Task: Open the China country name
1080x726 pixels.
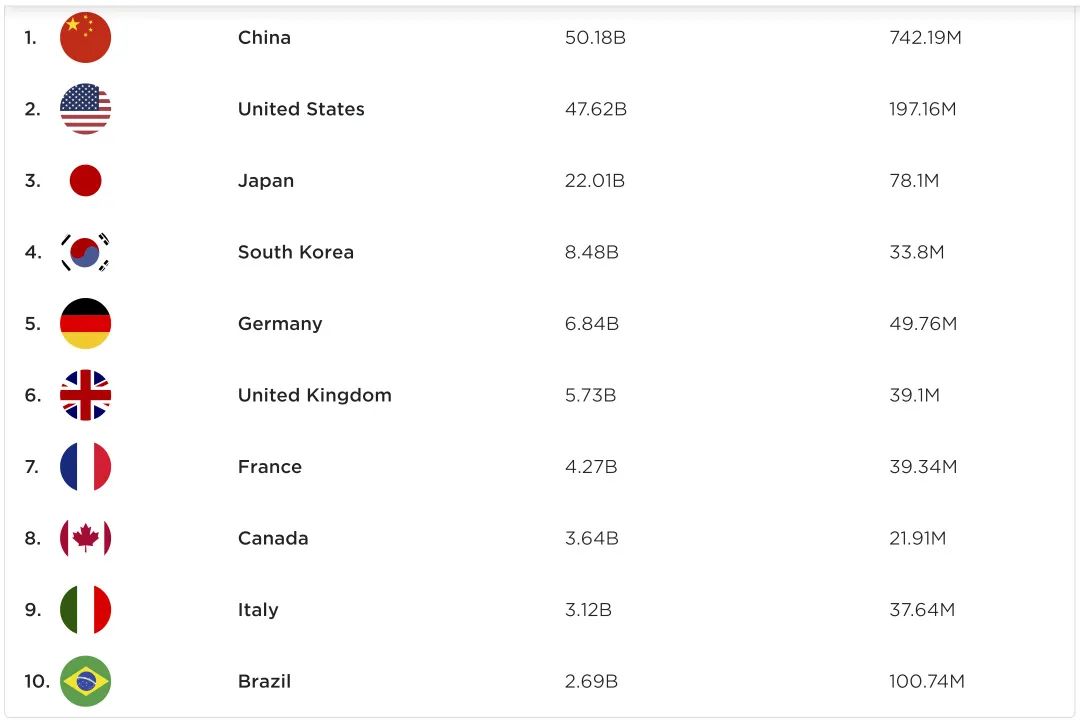Action: coord(264,37)
